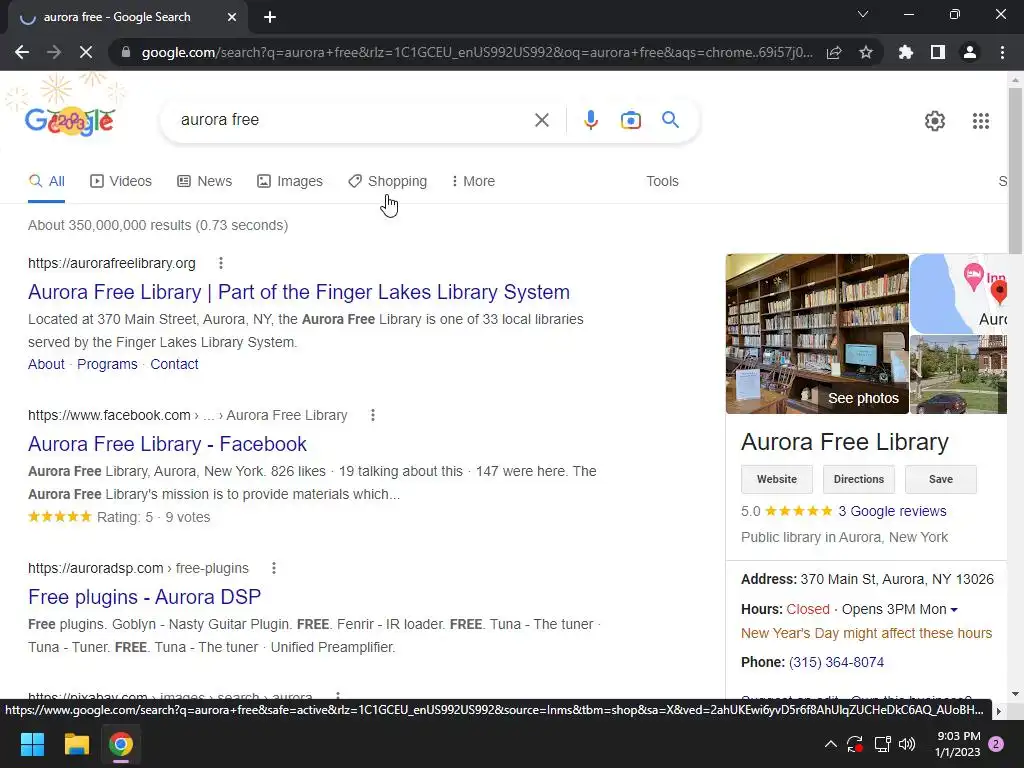The height and width of the screenshot is (768, 1024).
Task: Toggle the Chrome side panel icon
Action: (x=938, y=52)
